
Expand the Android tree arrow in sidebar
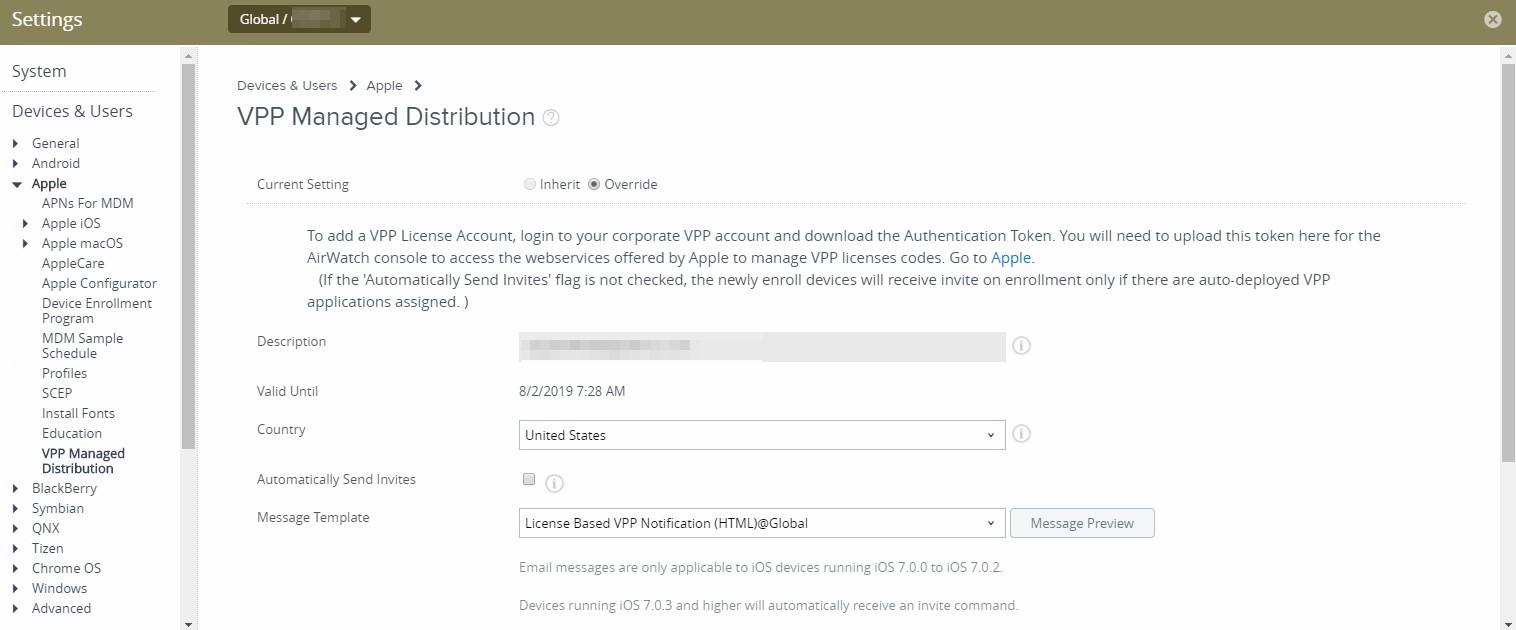click(15, 164)
